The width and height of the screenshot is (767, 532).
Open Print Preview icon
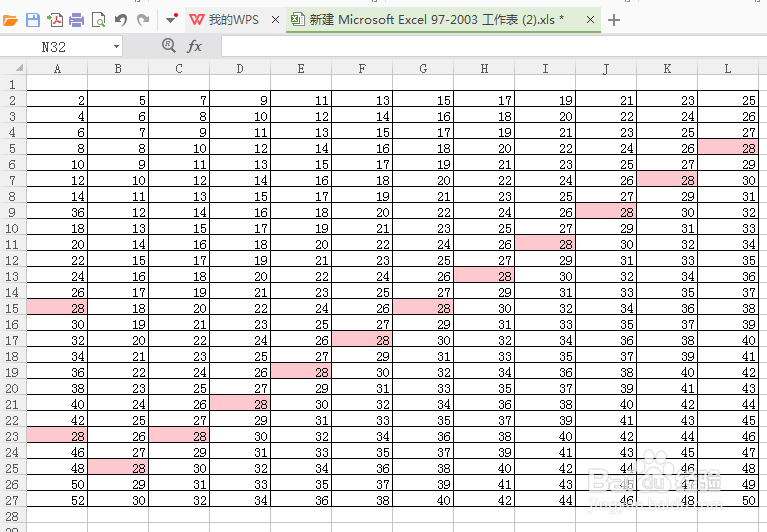tap(98, 20)
